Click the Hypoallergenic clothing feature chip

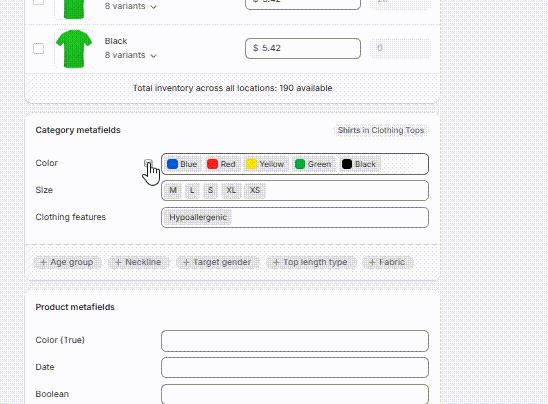(x=198, y=217)
